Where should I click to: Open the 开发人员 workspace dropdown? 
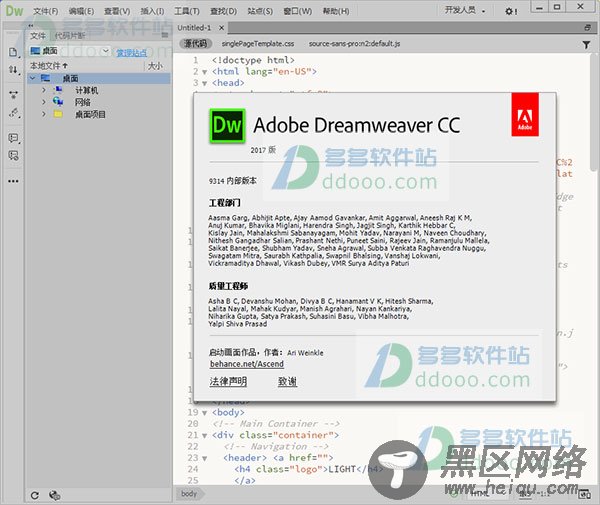pos(464,10)
